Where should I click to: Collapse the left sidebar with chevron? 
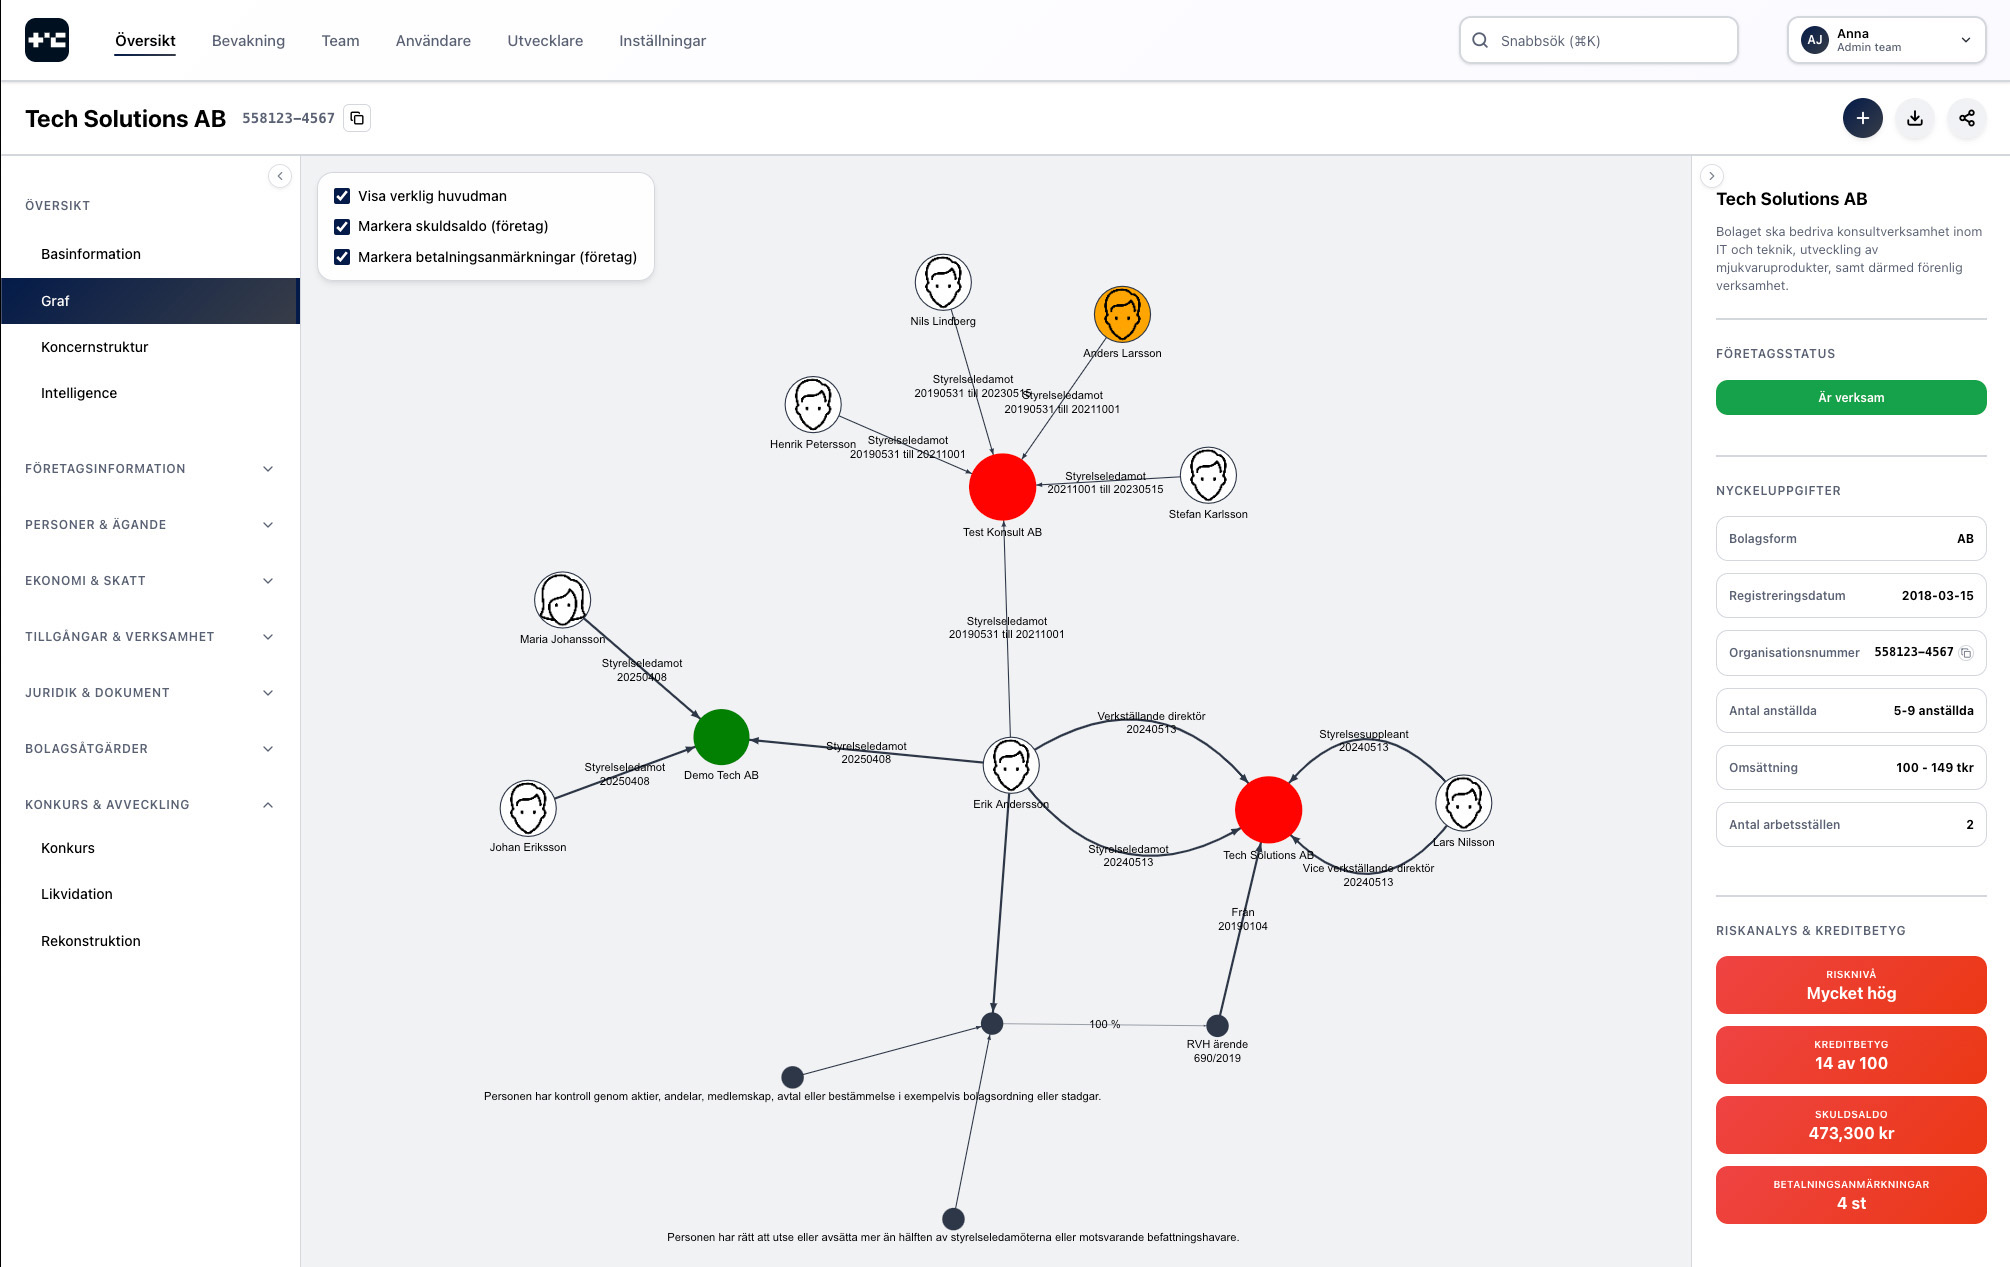click(280, 176)
